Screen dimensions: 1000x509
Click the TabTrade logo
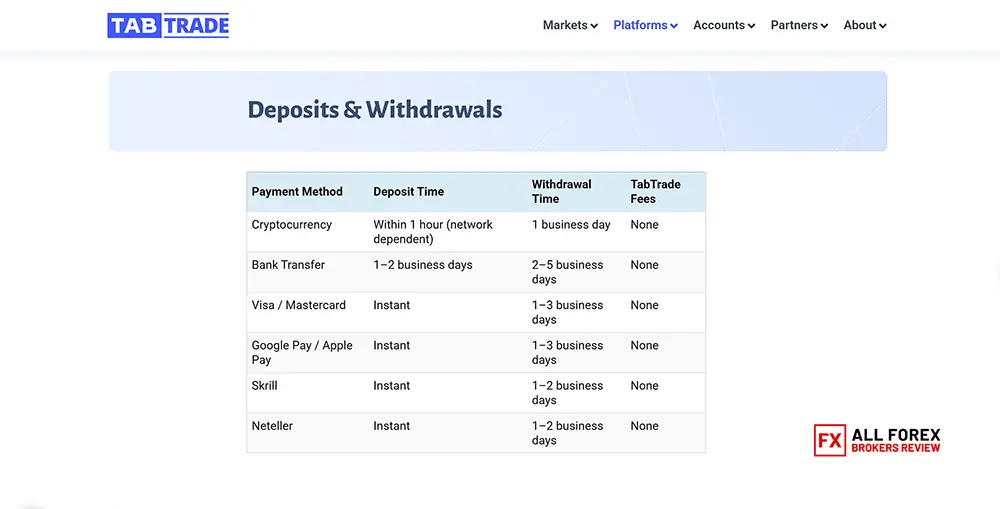[168, 26]
